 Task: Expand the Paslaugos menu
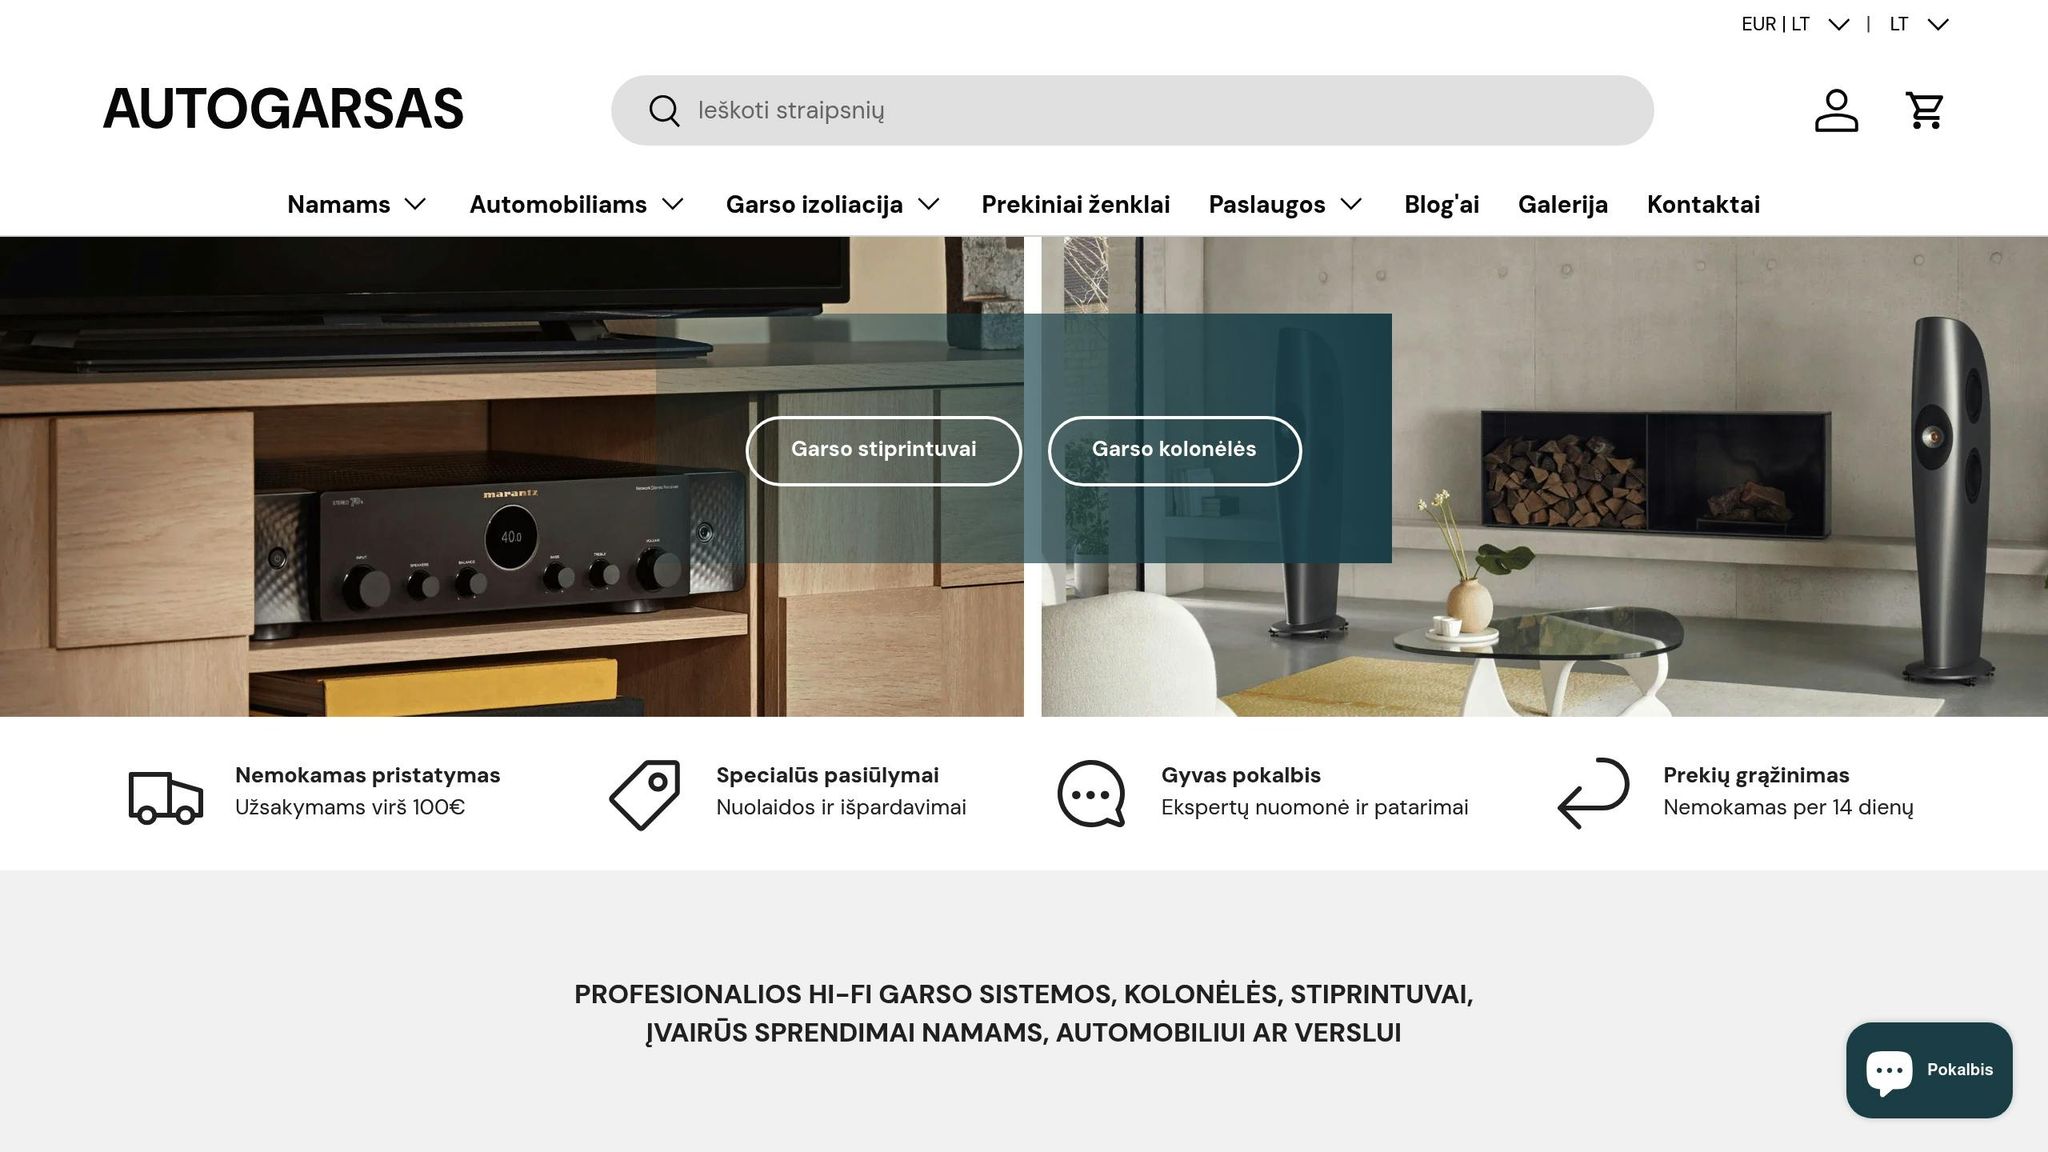pos(1286,204)
